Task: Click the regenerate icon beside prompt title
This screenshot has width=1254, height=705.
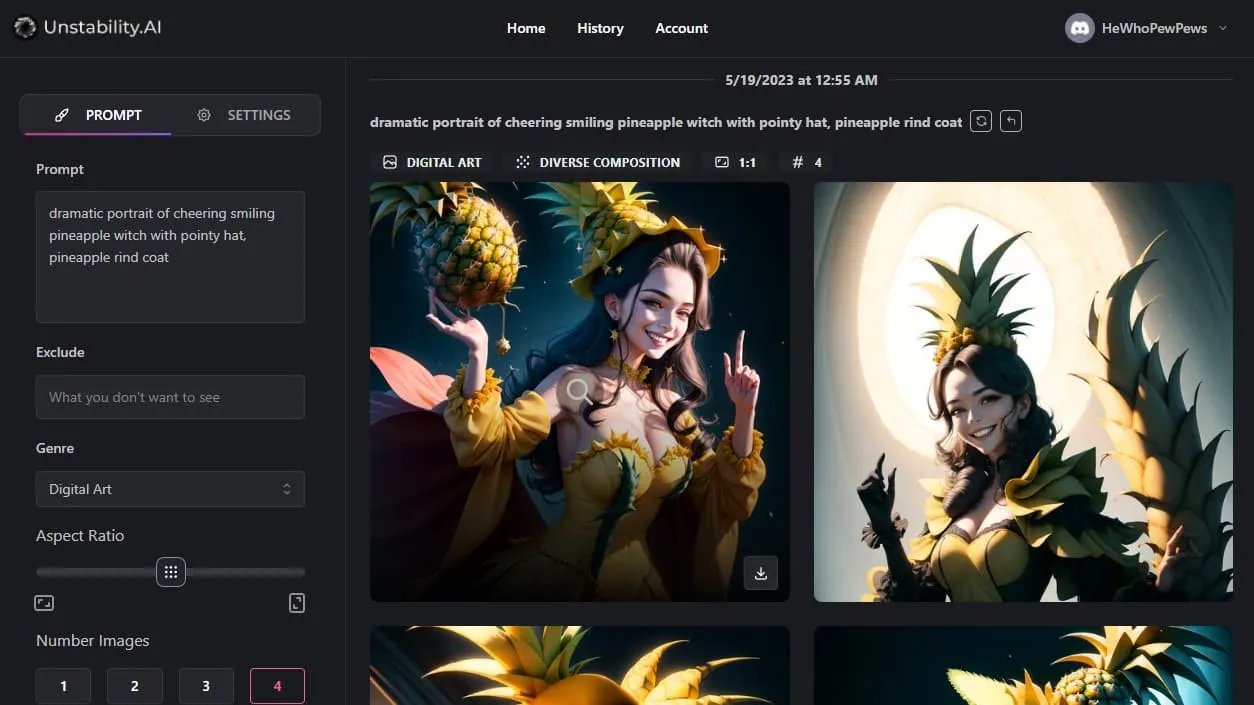Action: tap(982, 121)
